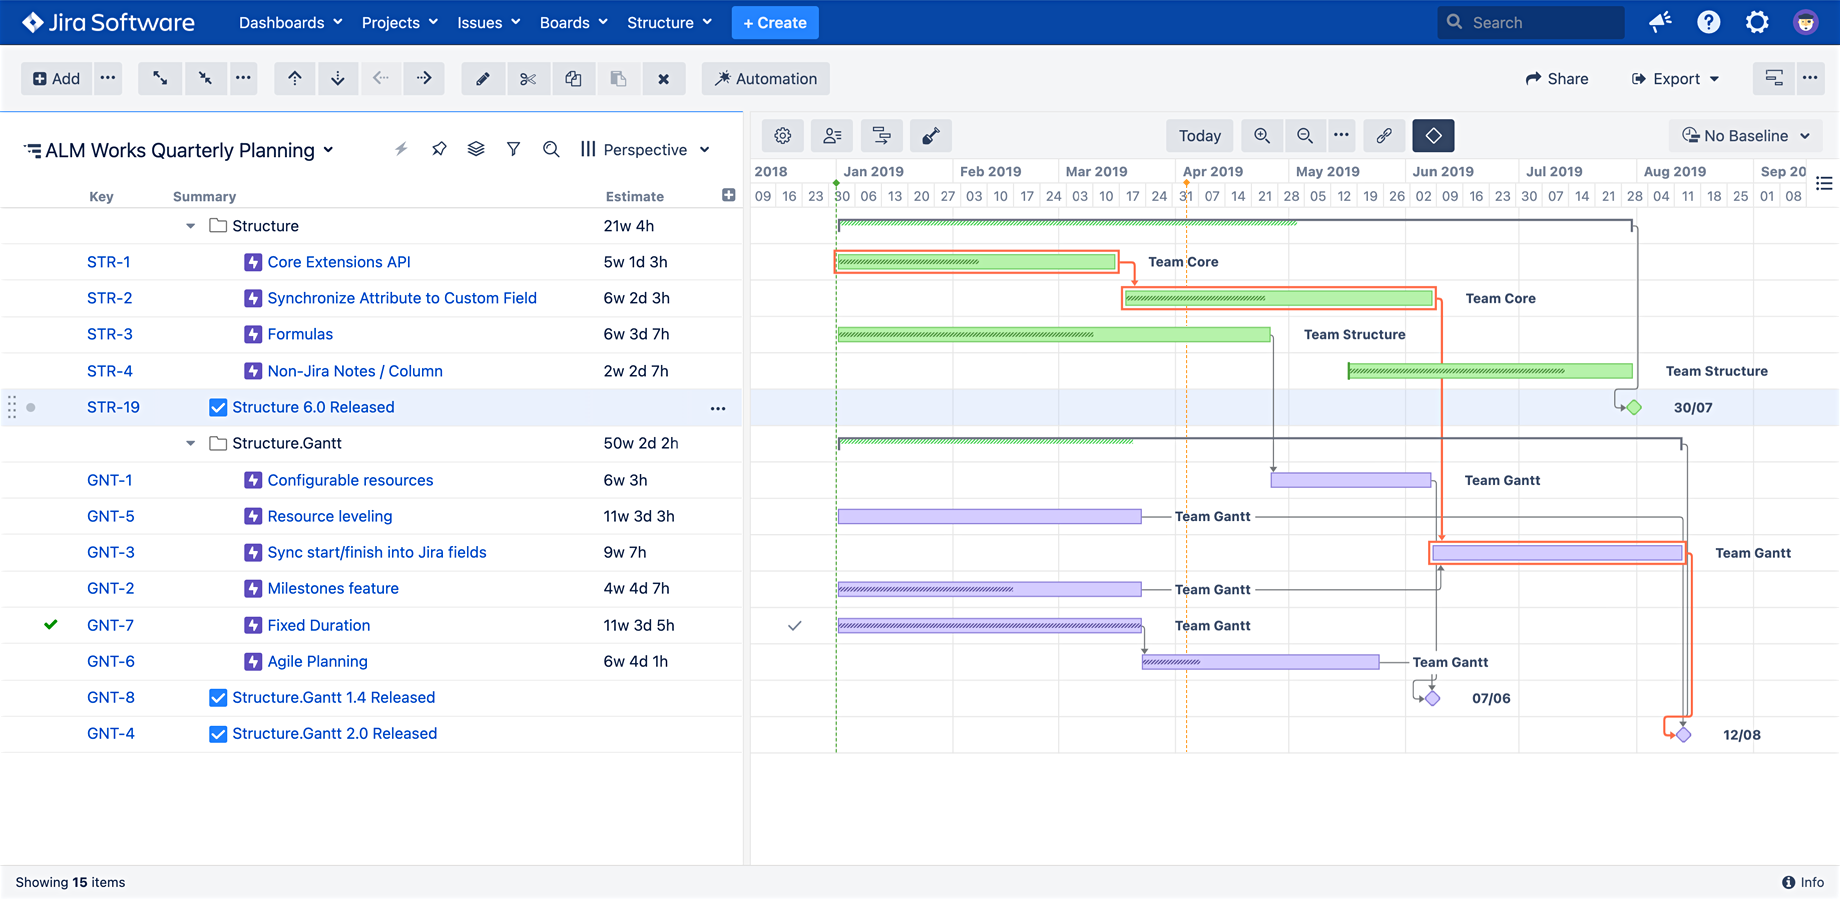
Task: Toggle Structure.Gantt 1.4 Released checkbox
Action: tap(217, 697)
